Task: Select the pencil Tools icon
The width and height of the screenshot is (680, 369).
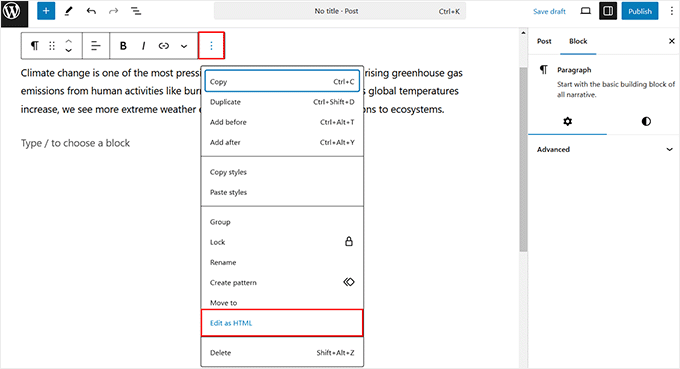Action: [69, 11]
